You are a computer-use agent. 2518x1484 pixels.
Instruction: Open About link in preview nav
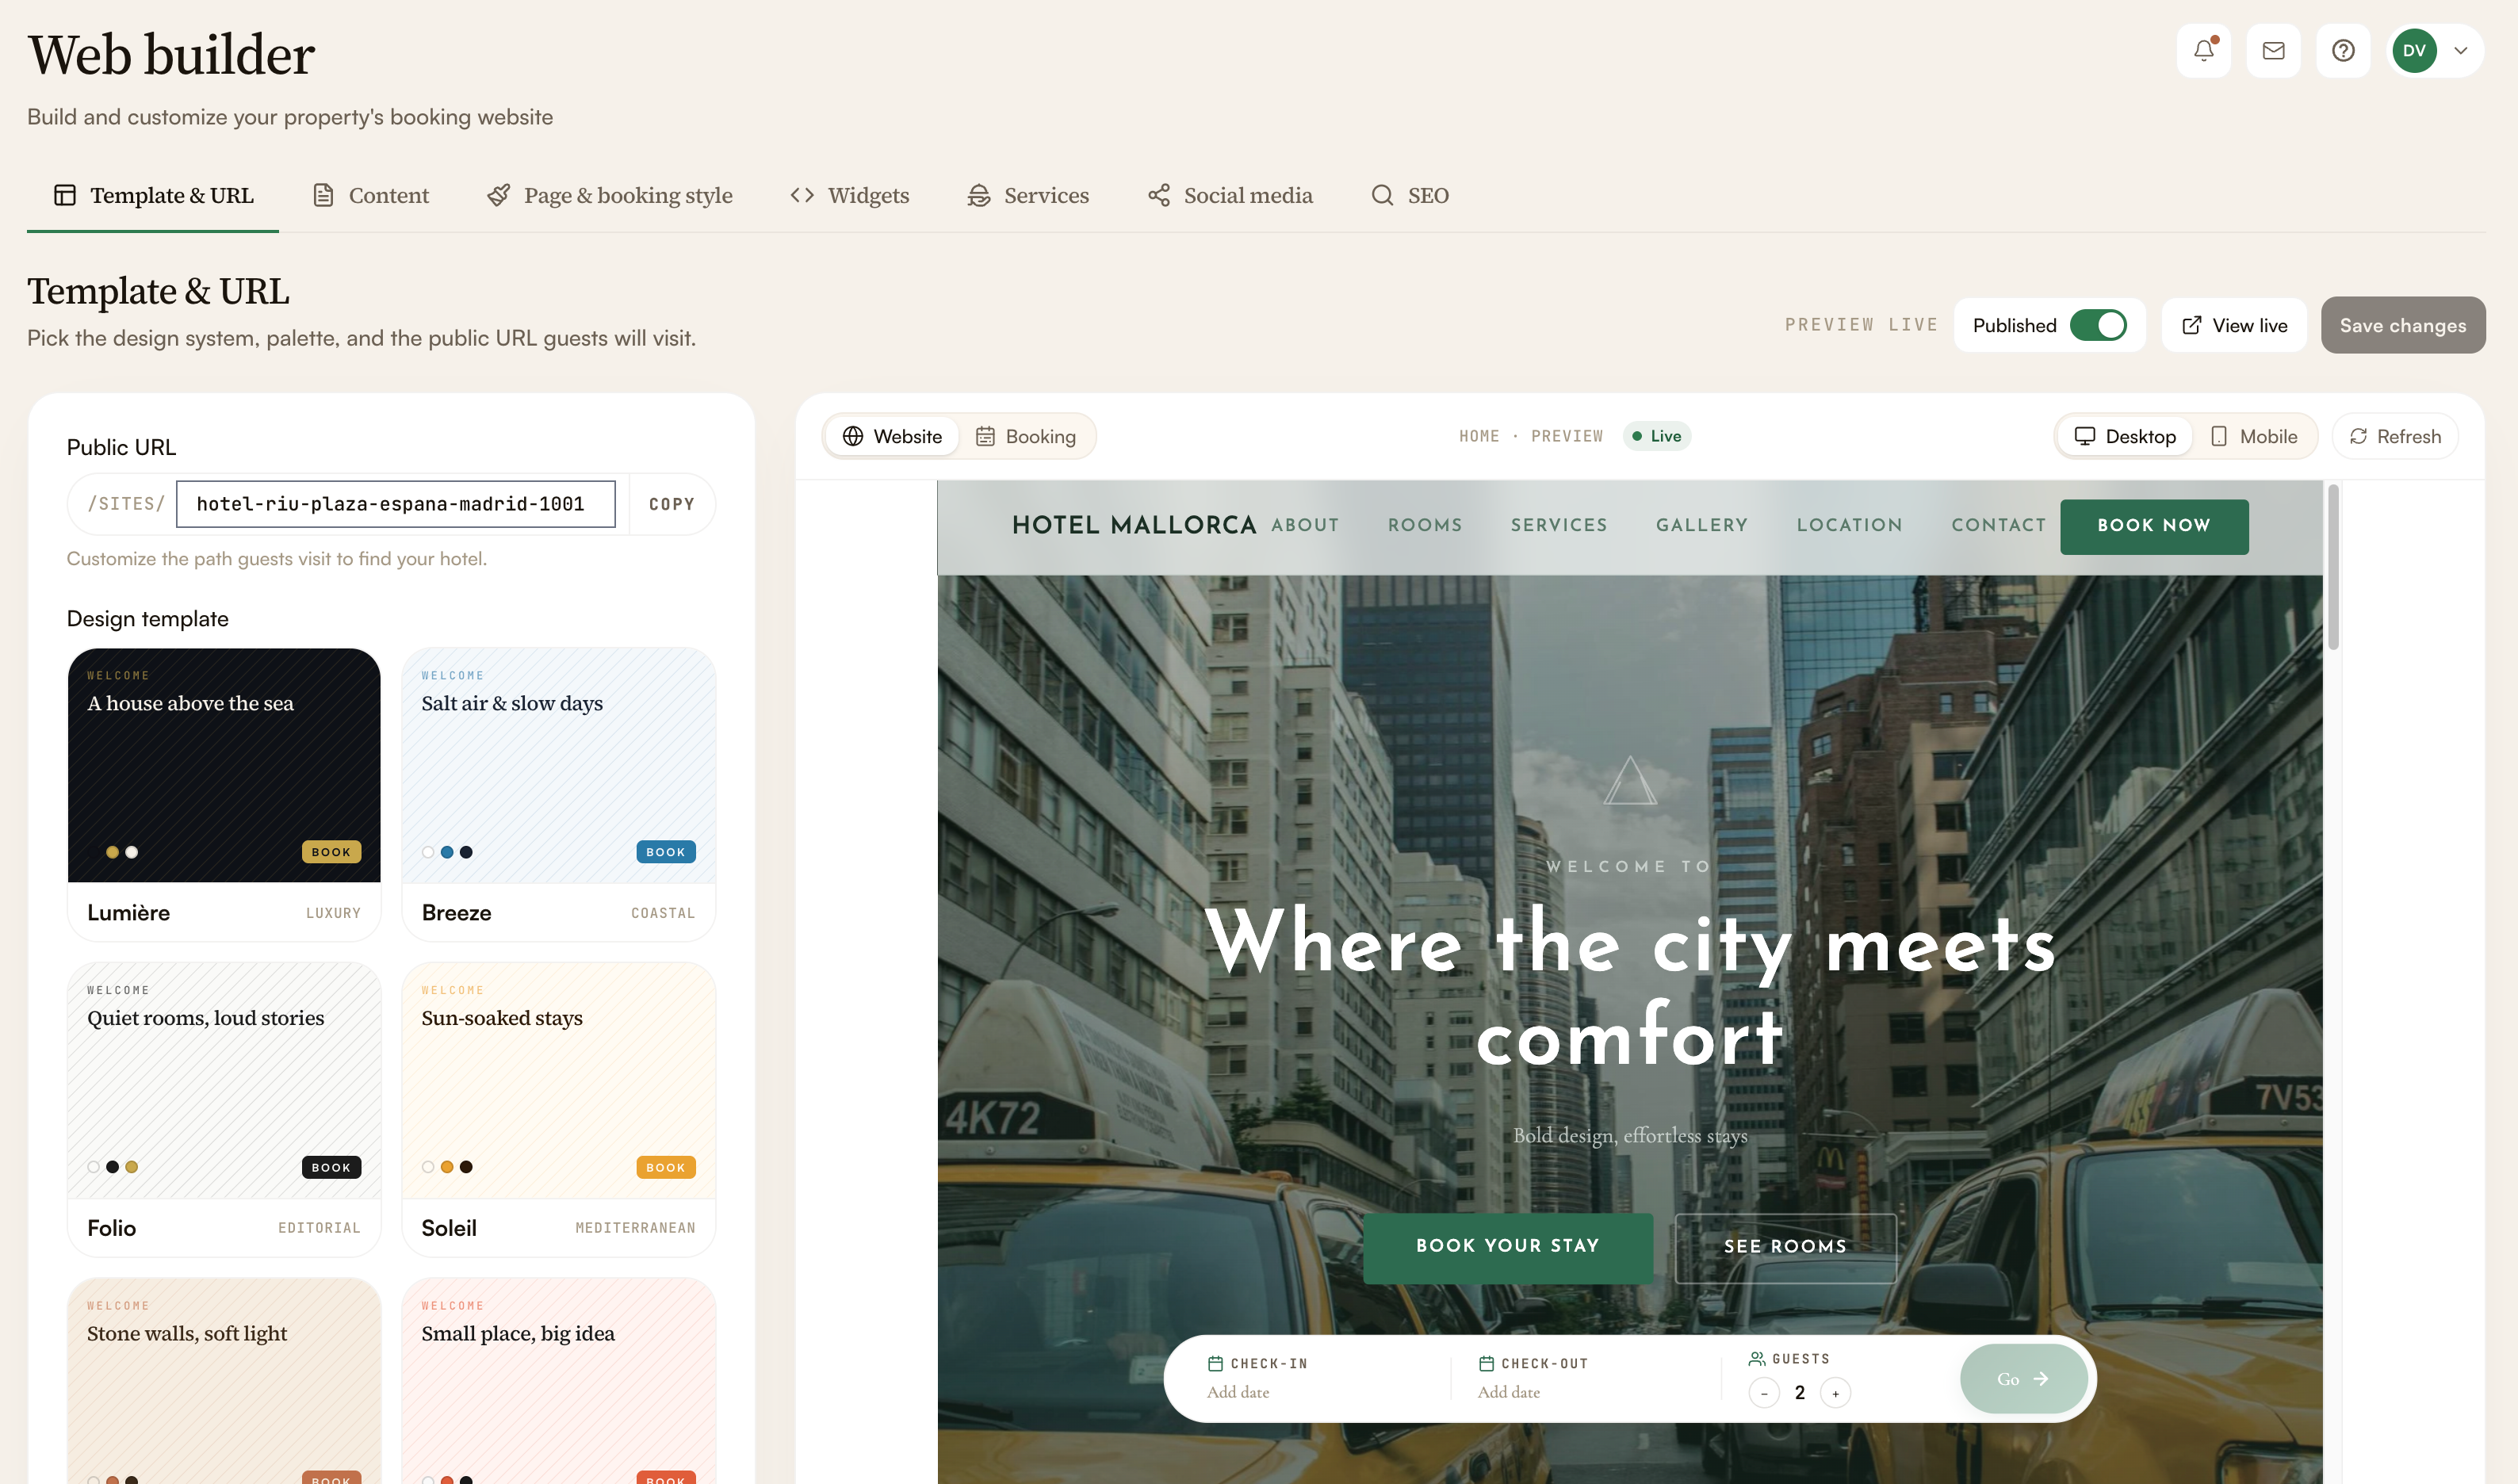pos(1305,525)
